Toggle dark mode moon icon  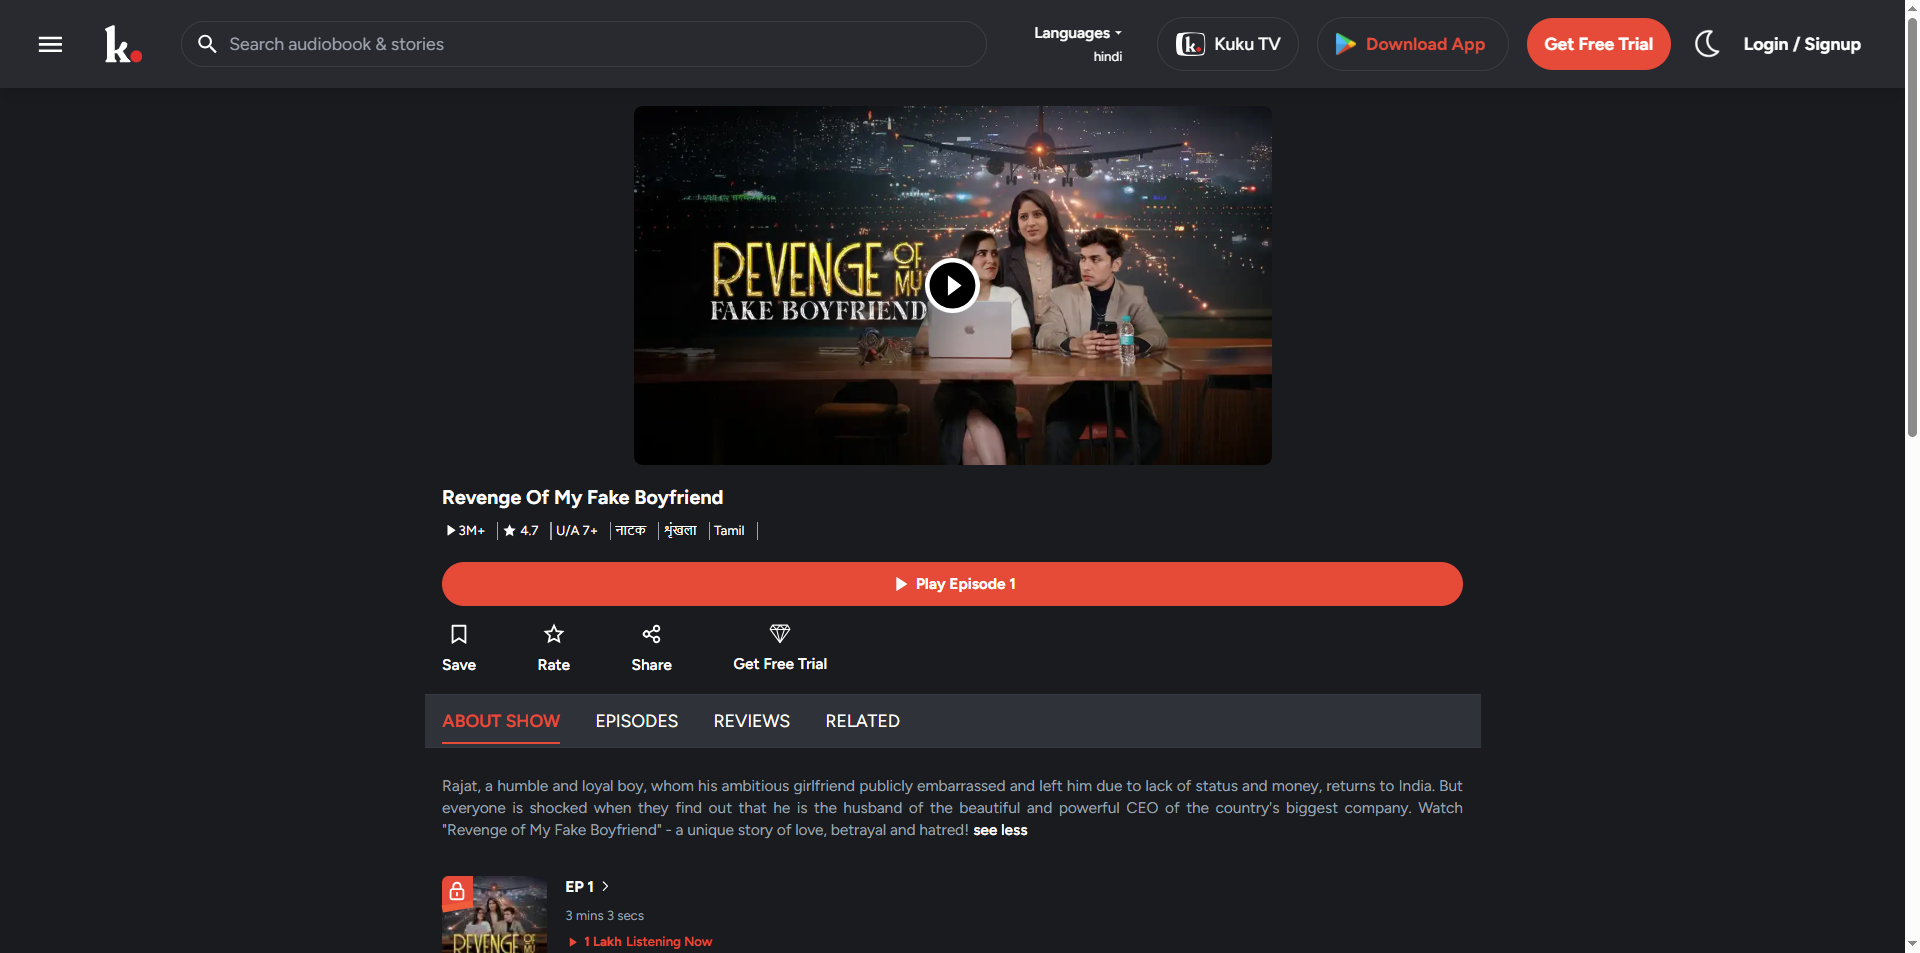tap(1706, 44)
